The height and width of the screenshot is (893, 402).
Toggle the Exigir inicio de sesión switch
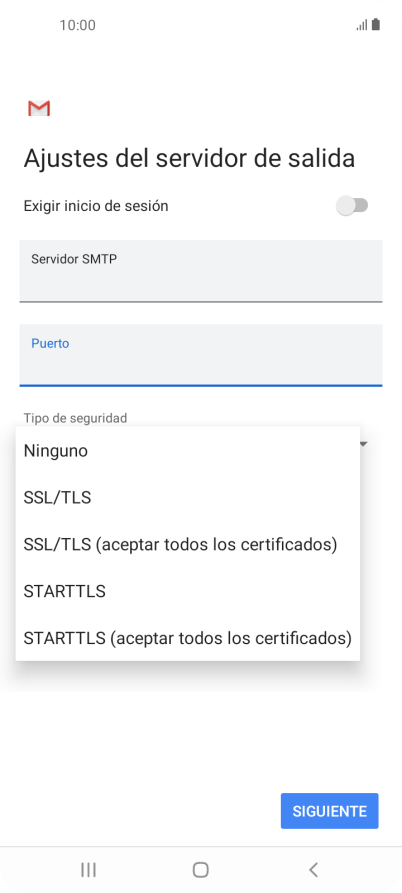click(352, 206)
